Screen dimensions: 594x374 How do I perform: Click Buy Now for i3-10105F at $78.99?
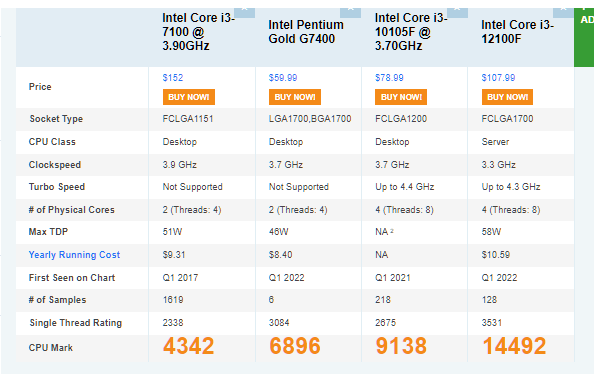click(x=401, y=97)
